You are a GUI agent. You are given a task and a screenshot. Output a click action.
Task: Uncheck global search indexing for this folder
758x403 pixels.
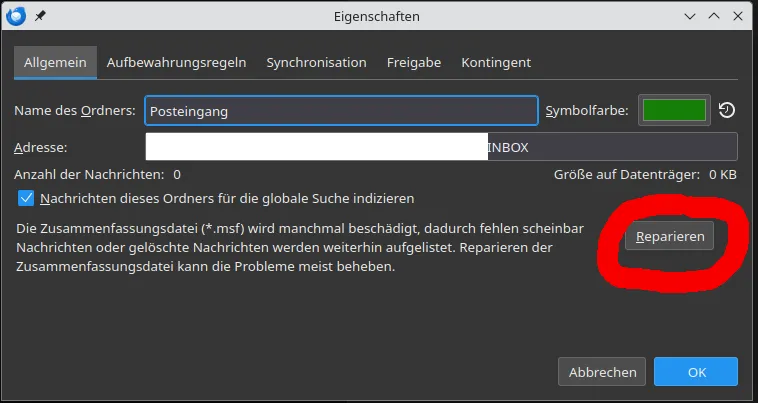point(26,199)
